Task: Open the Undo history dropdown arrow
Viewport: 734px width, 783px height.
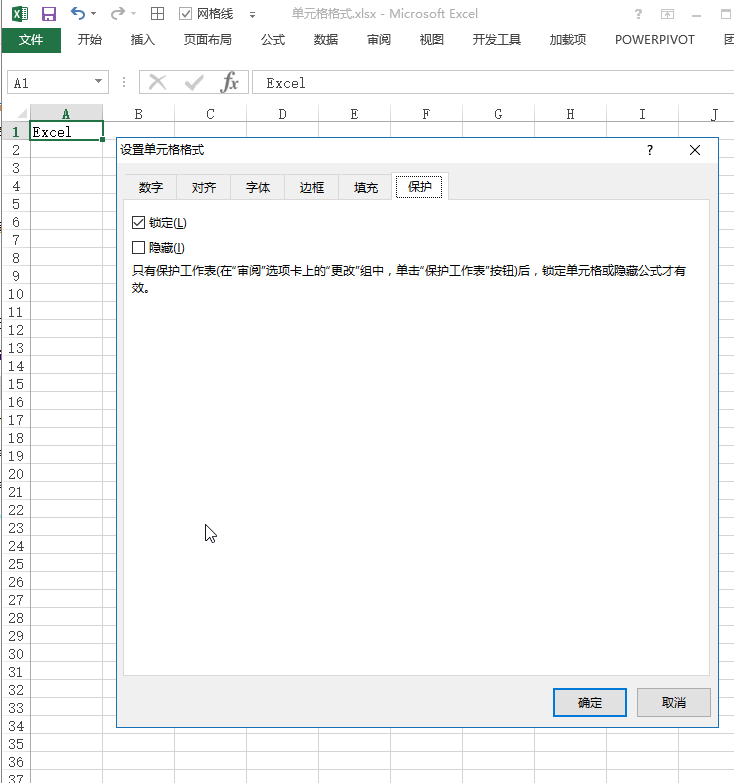Action: pyautogui.click(x=94, y=14)
